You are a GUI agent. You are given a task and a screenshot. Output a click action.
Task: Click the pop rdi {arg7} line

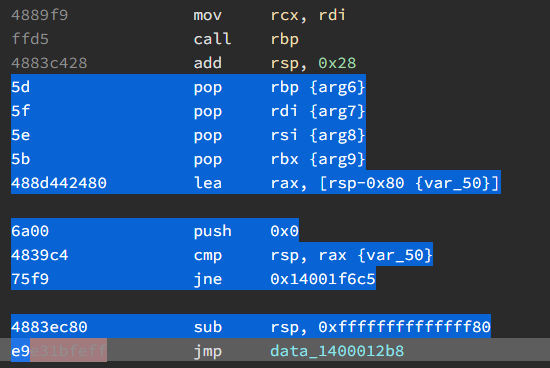[x=188, y=111]
